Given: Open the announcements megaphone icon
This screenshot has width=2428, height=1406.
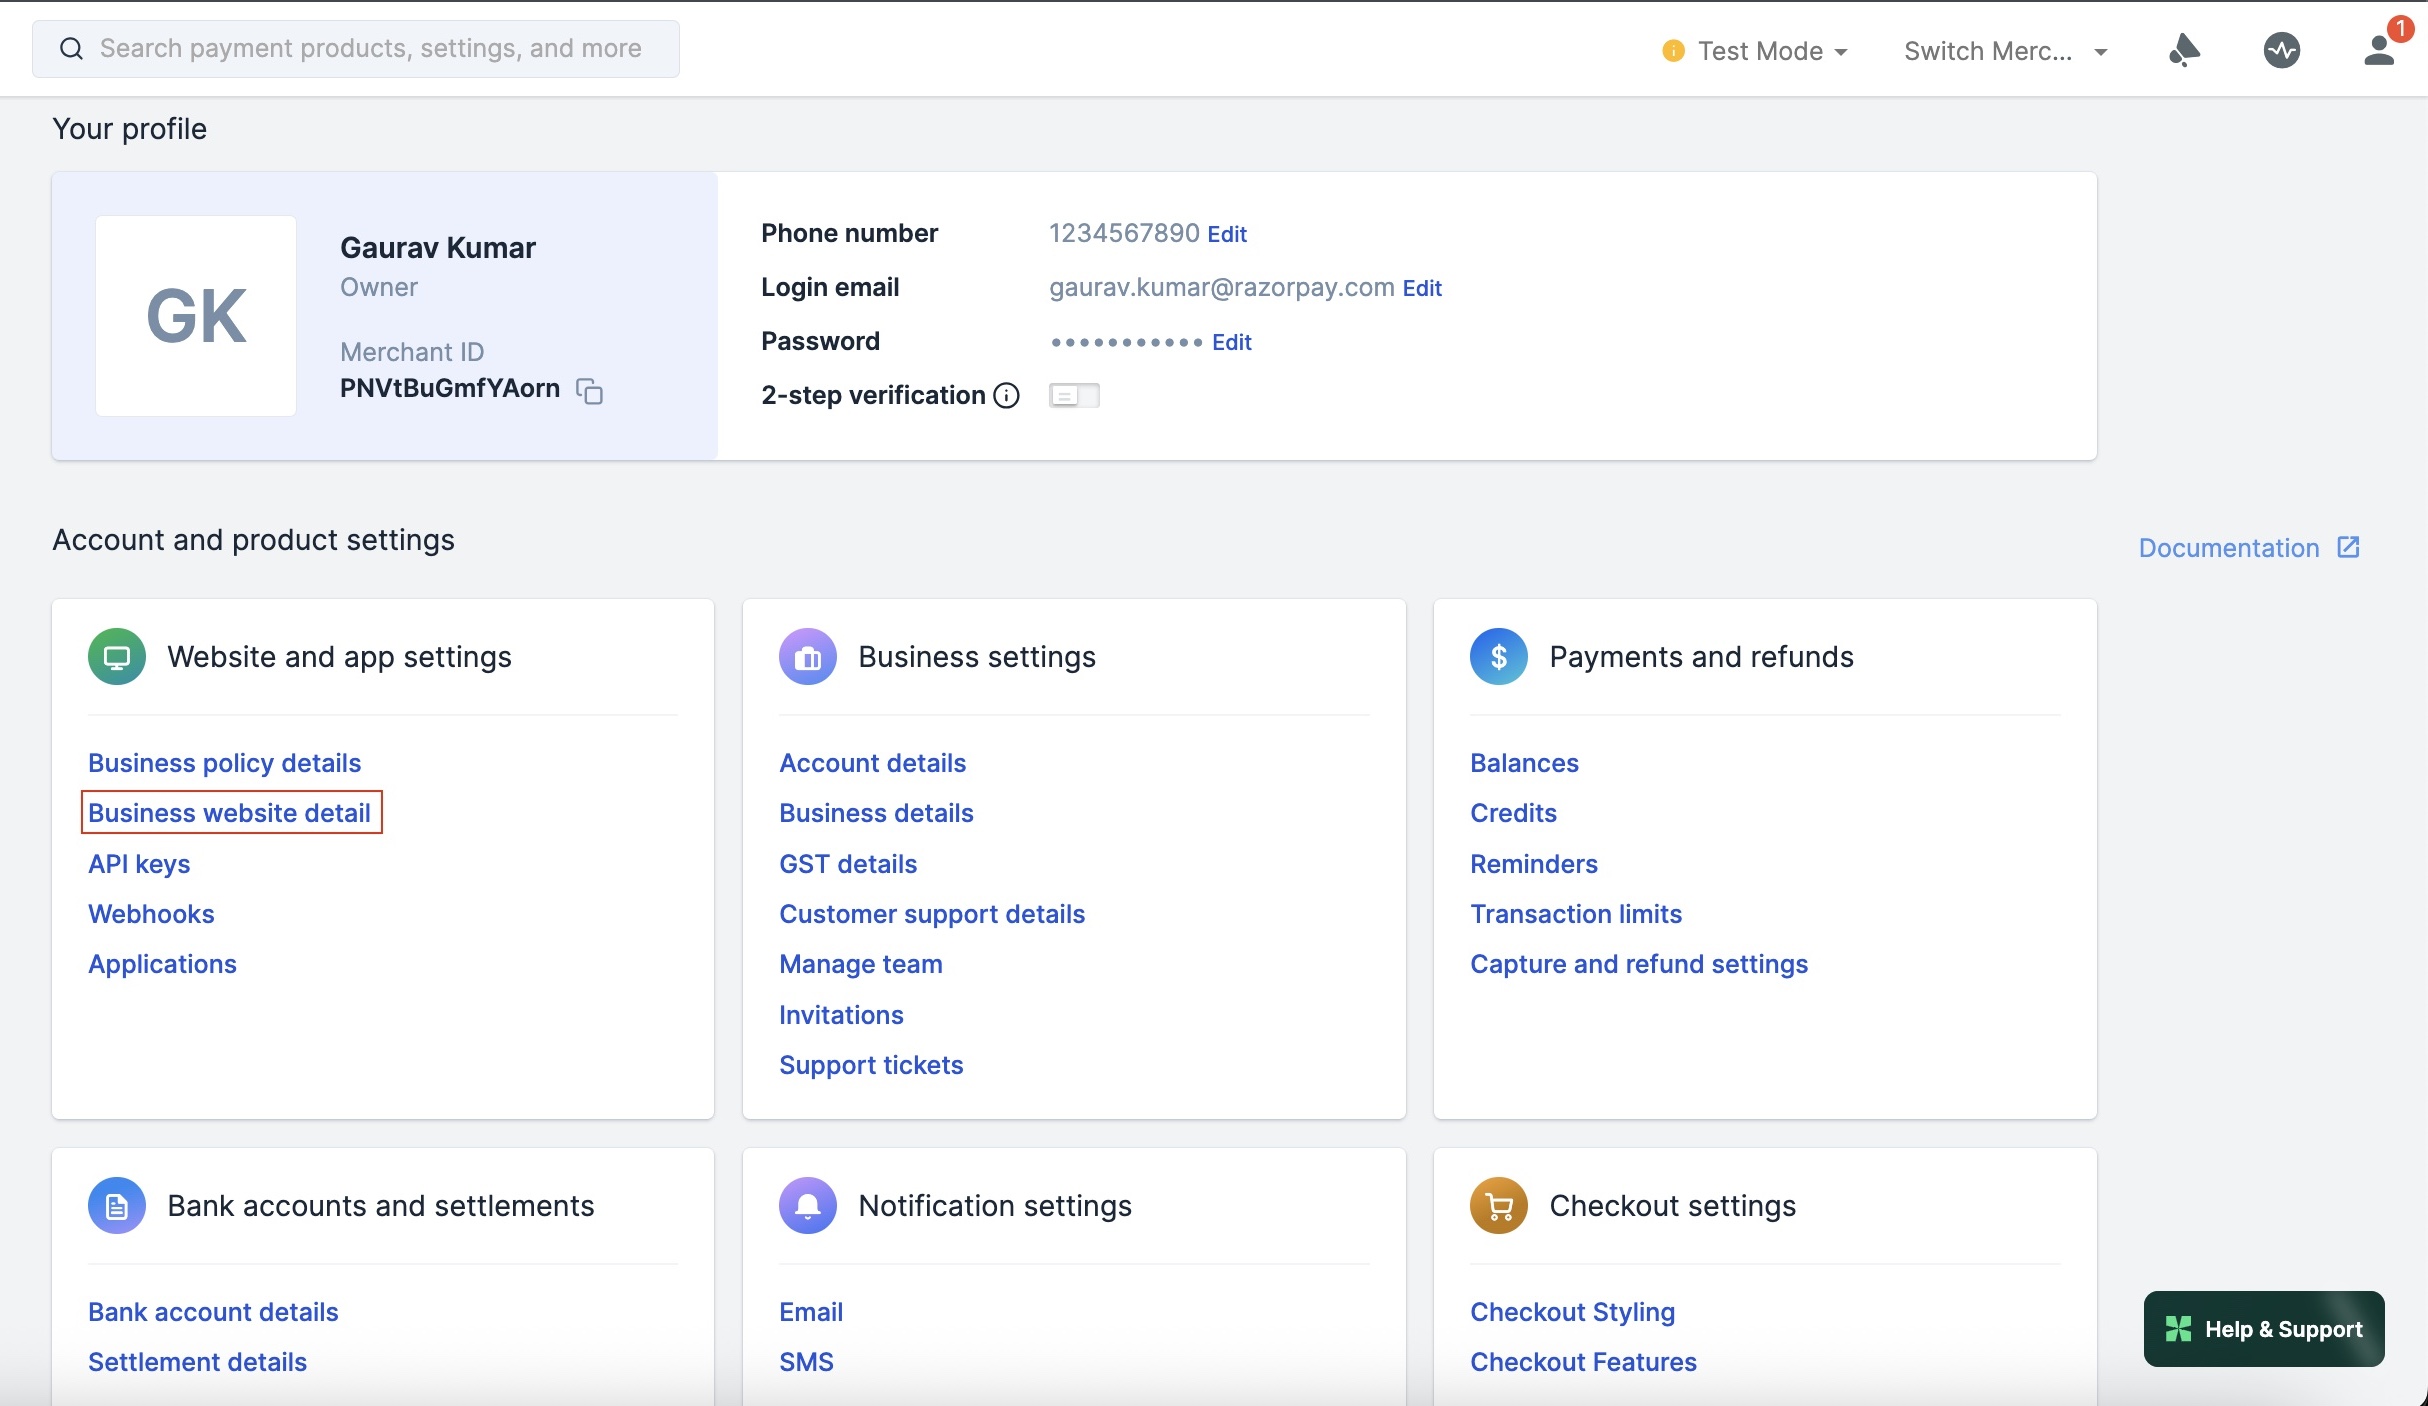Looking at the screenshot, I should pos(2184,50).
